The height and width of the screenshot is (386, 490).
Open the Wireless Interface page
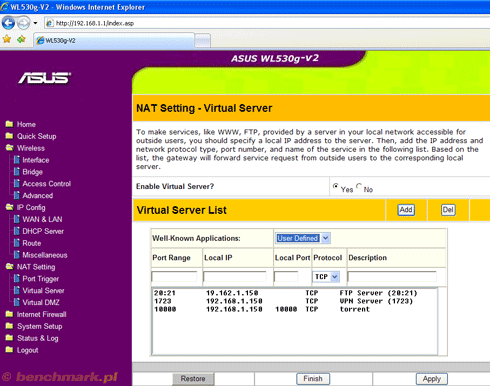[x=36, y=160]
